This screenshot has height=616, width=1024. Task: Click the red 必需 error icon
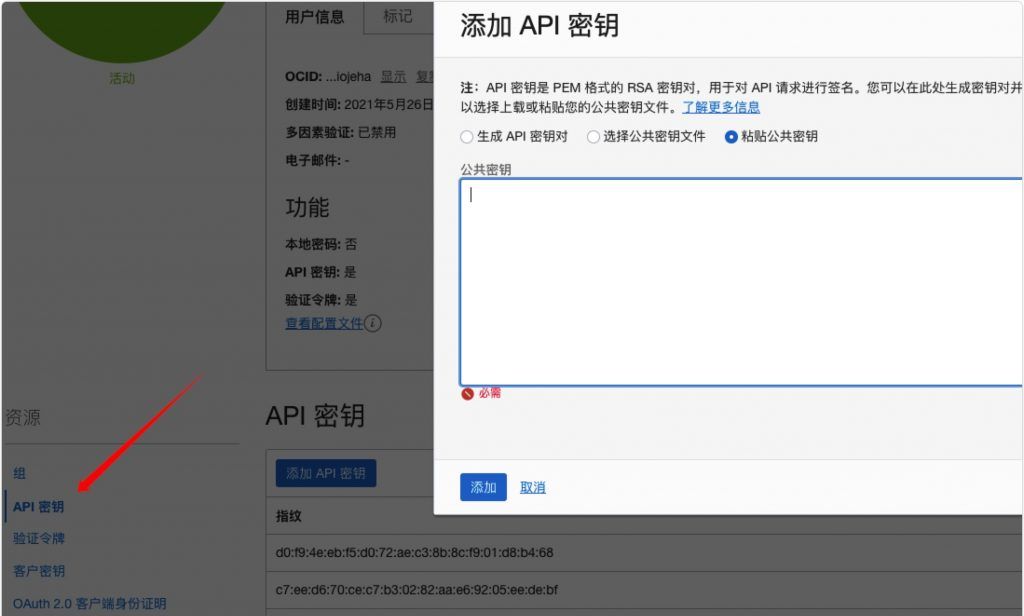coord(467,393)
